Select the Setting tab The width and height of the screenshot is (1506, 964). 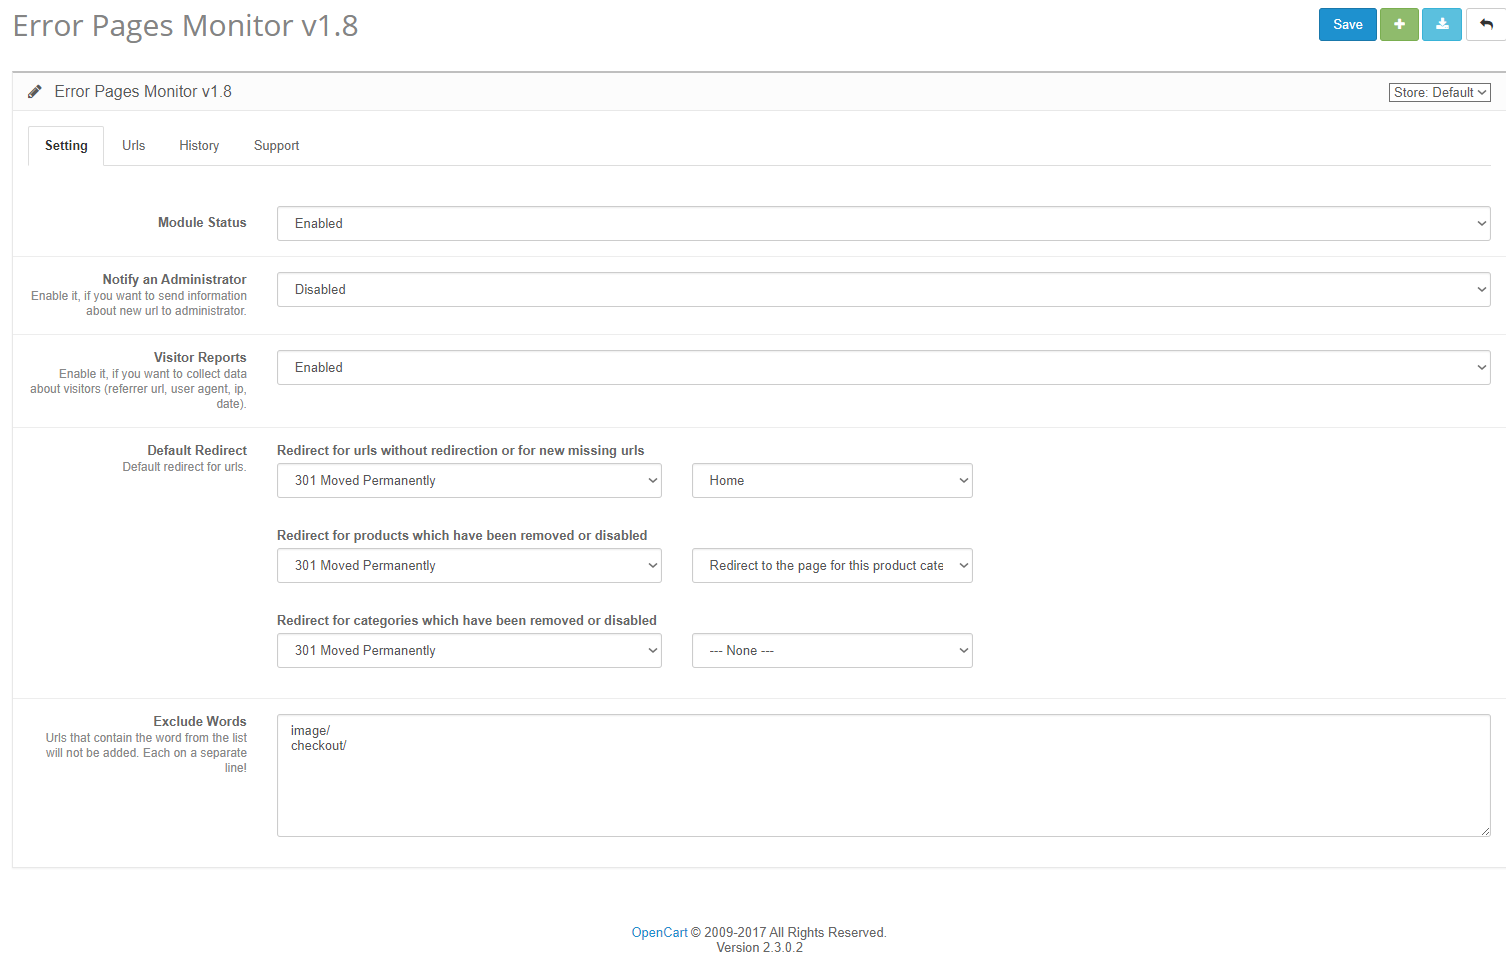click(x=66, y=146)
